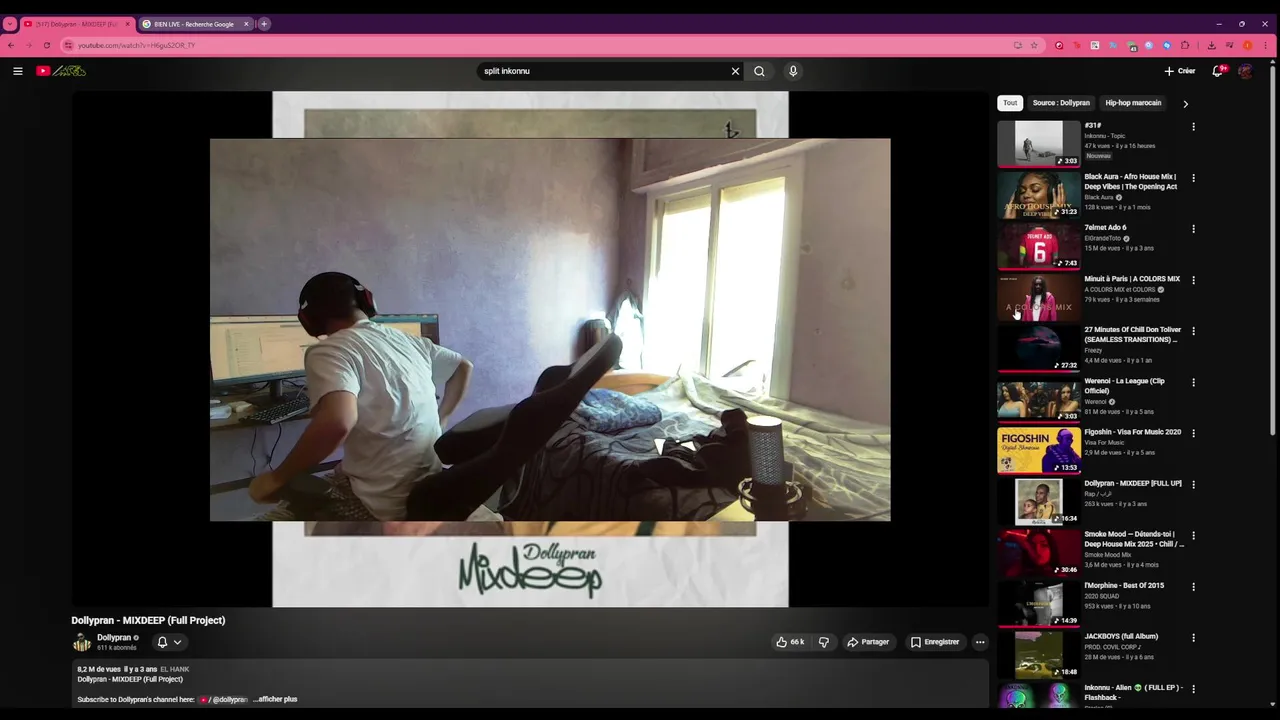
Task: Open options for 7elmet Ado 6
Action: coord(1193,229)
